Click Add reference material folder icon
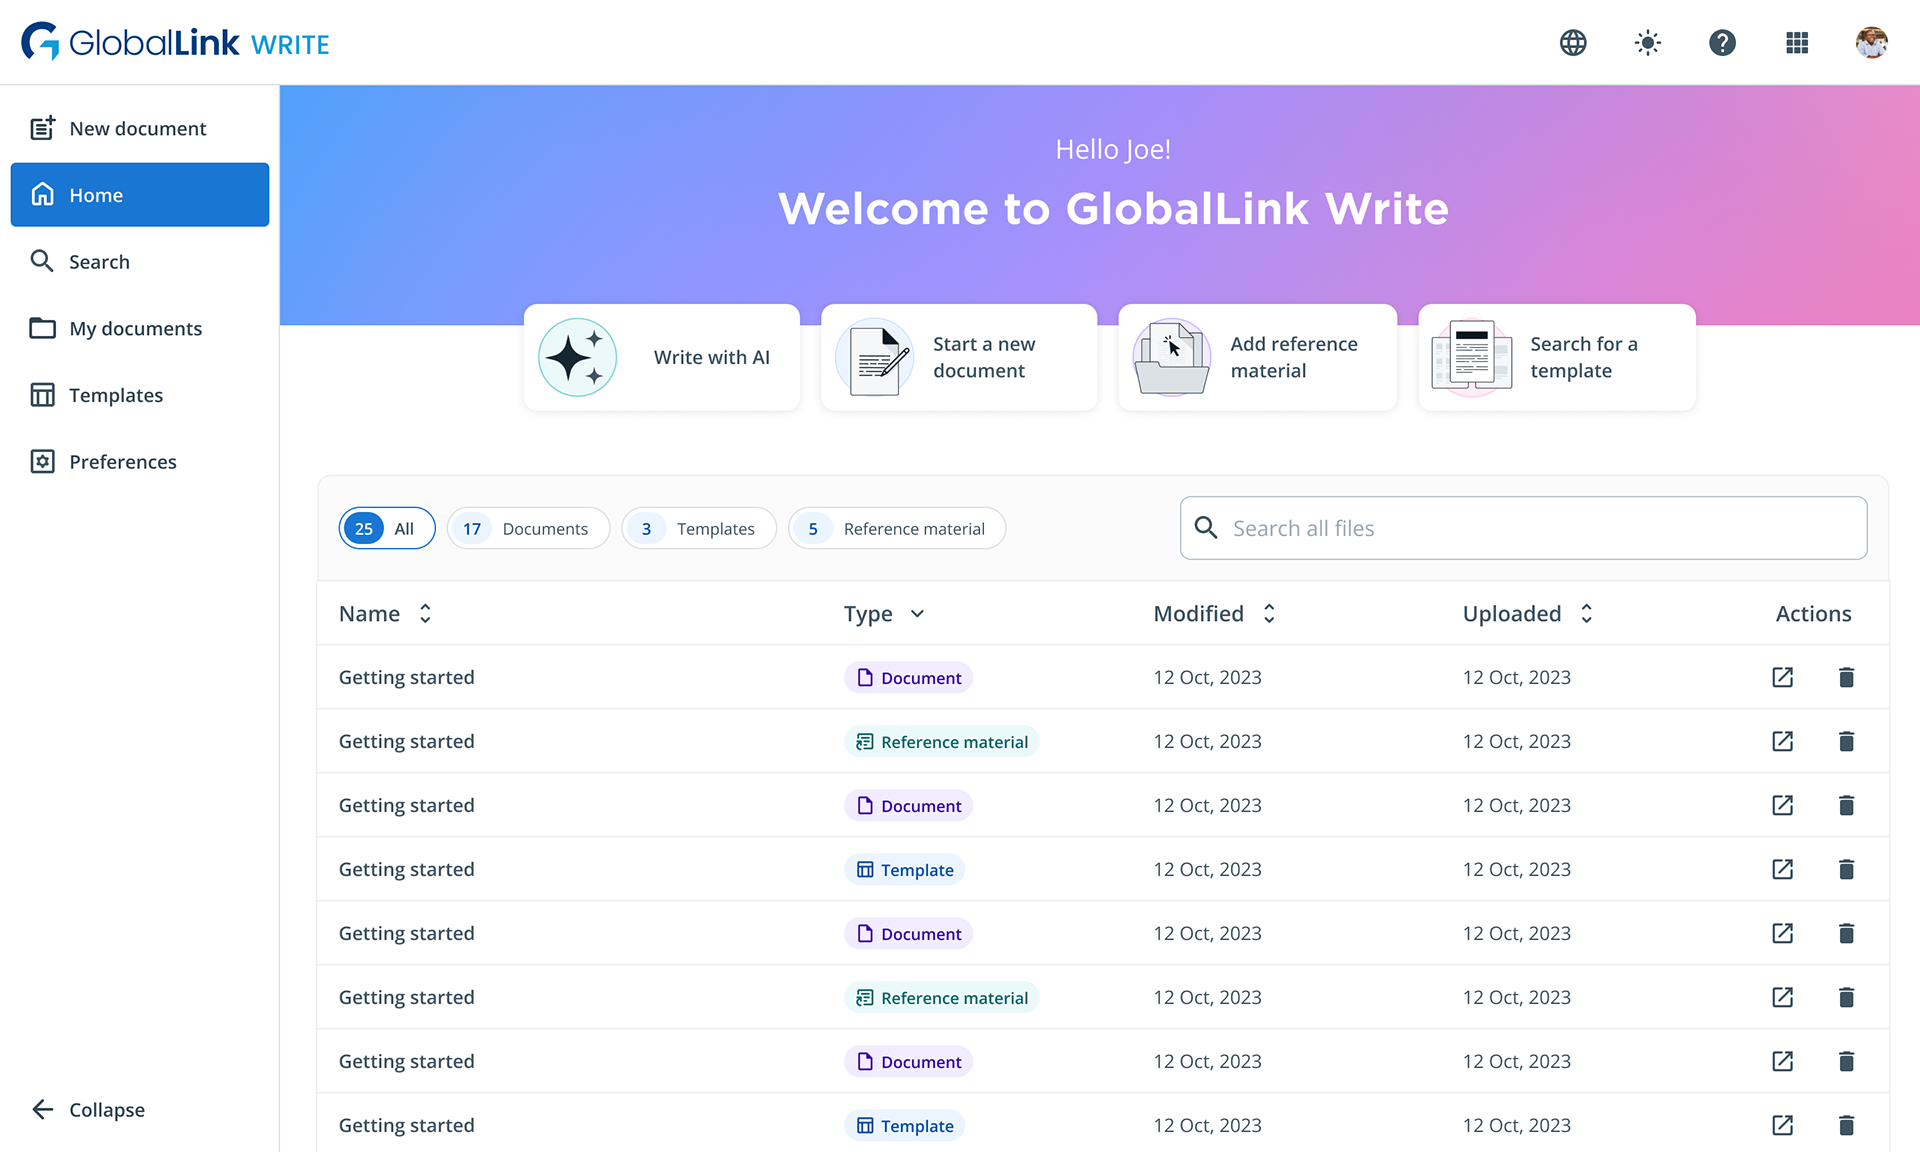The image size is (1920, 1152). 1171,357
